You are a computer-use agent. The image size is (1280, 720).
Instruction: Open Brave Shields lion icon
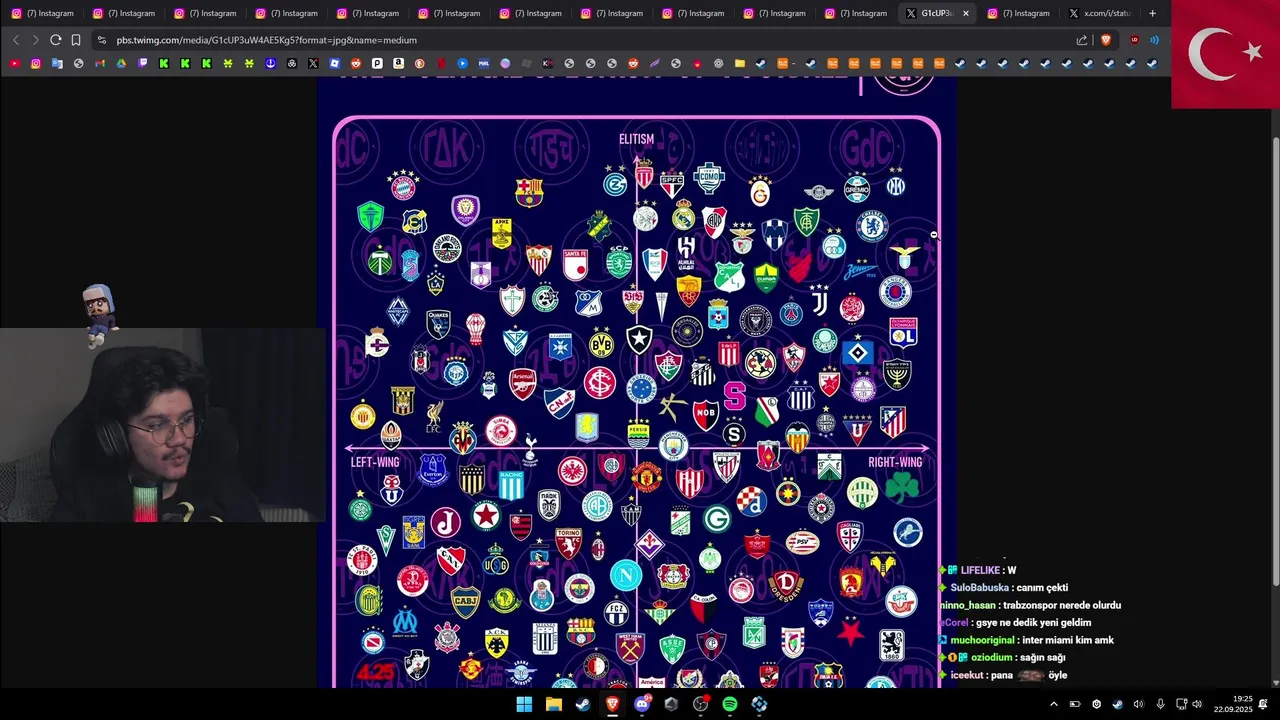(x=1106, y=40)
